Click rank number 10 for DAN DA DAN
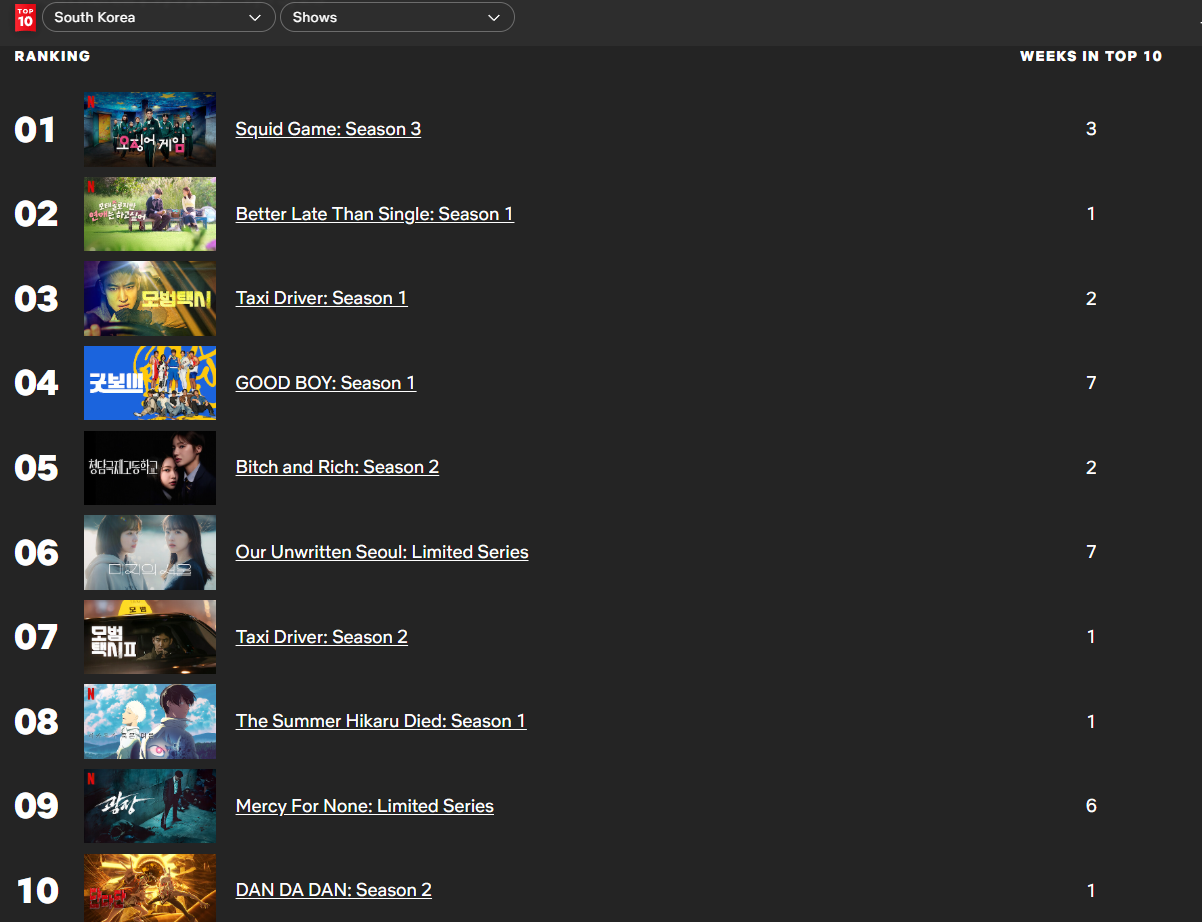Viewport: 1202px width, 922px height. [38, 891]
